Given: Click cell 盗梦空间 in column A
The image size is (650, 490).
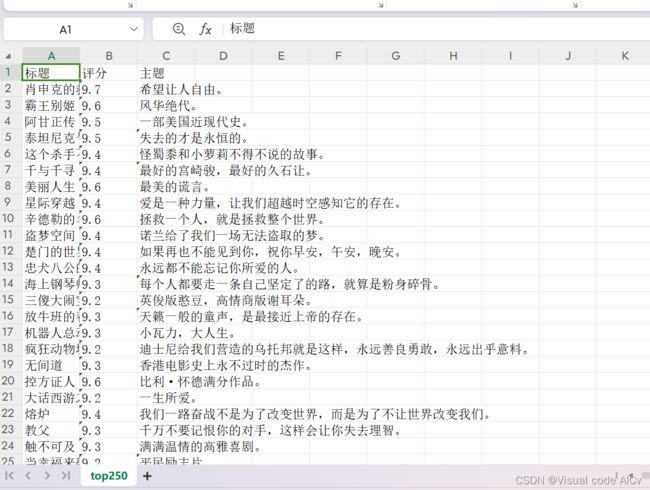Looking at the screenshot, I should pos(51,235).
